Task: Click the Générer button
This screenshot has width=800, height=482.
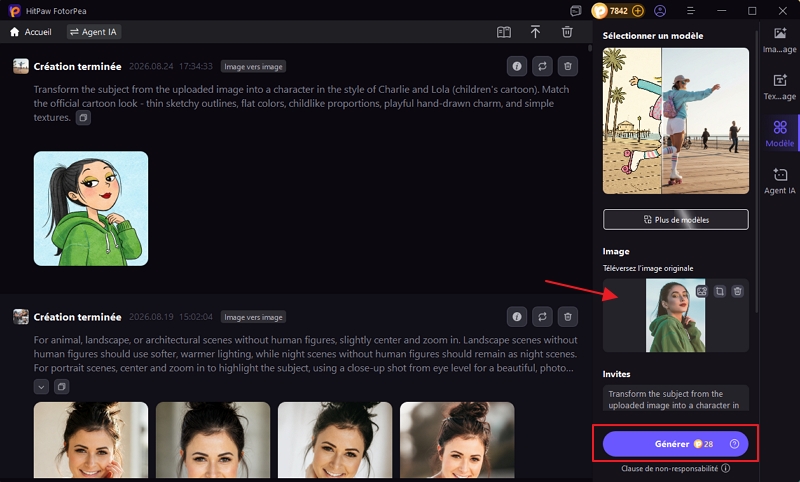Action: pyautogui.click(x=676, y=444)
